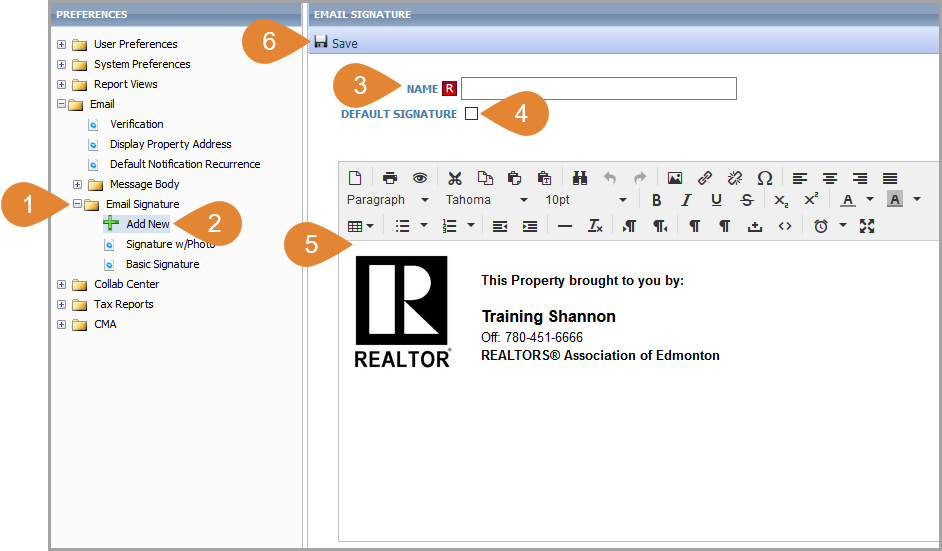Click the copy icon in editor toolbar
Viewport: 942px width, 551px height.
coord(485,178)
